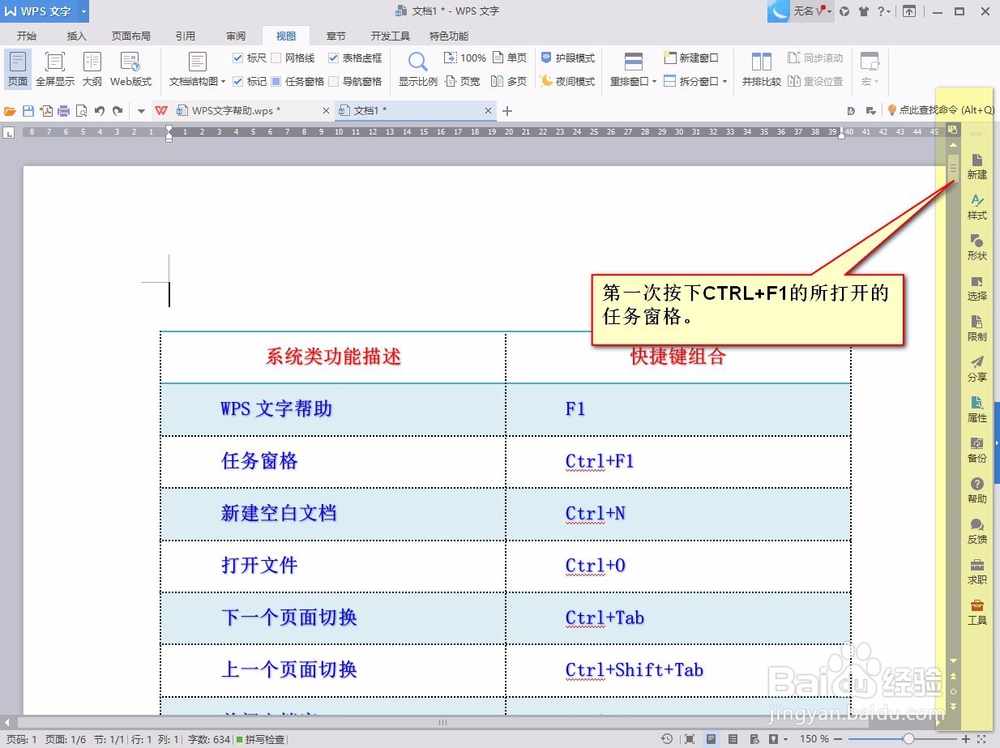The image size is (1000, 748).
Task: Switch to Page (页面) view
Action: click(18, 69)
